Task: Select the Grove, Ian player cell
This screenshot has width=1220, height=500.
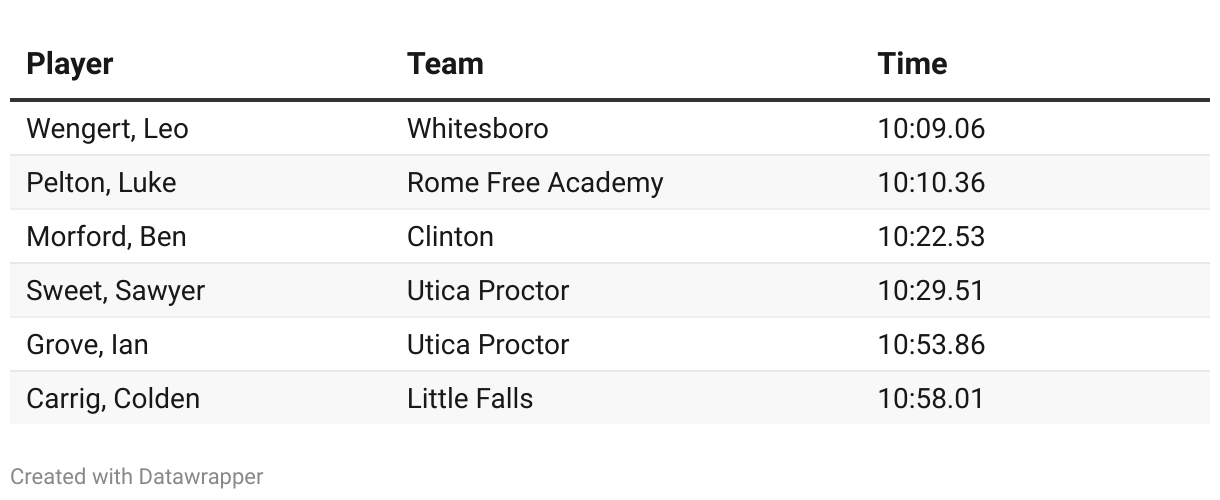Action: coord(87,345)
